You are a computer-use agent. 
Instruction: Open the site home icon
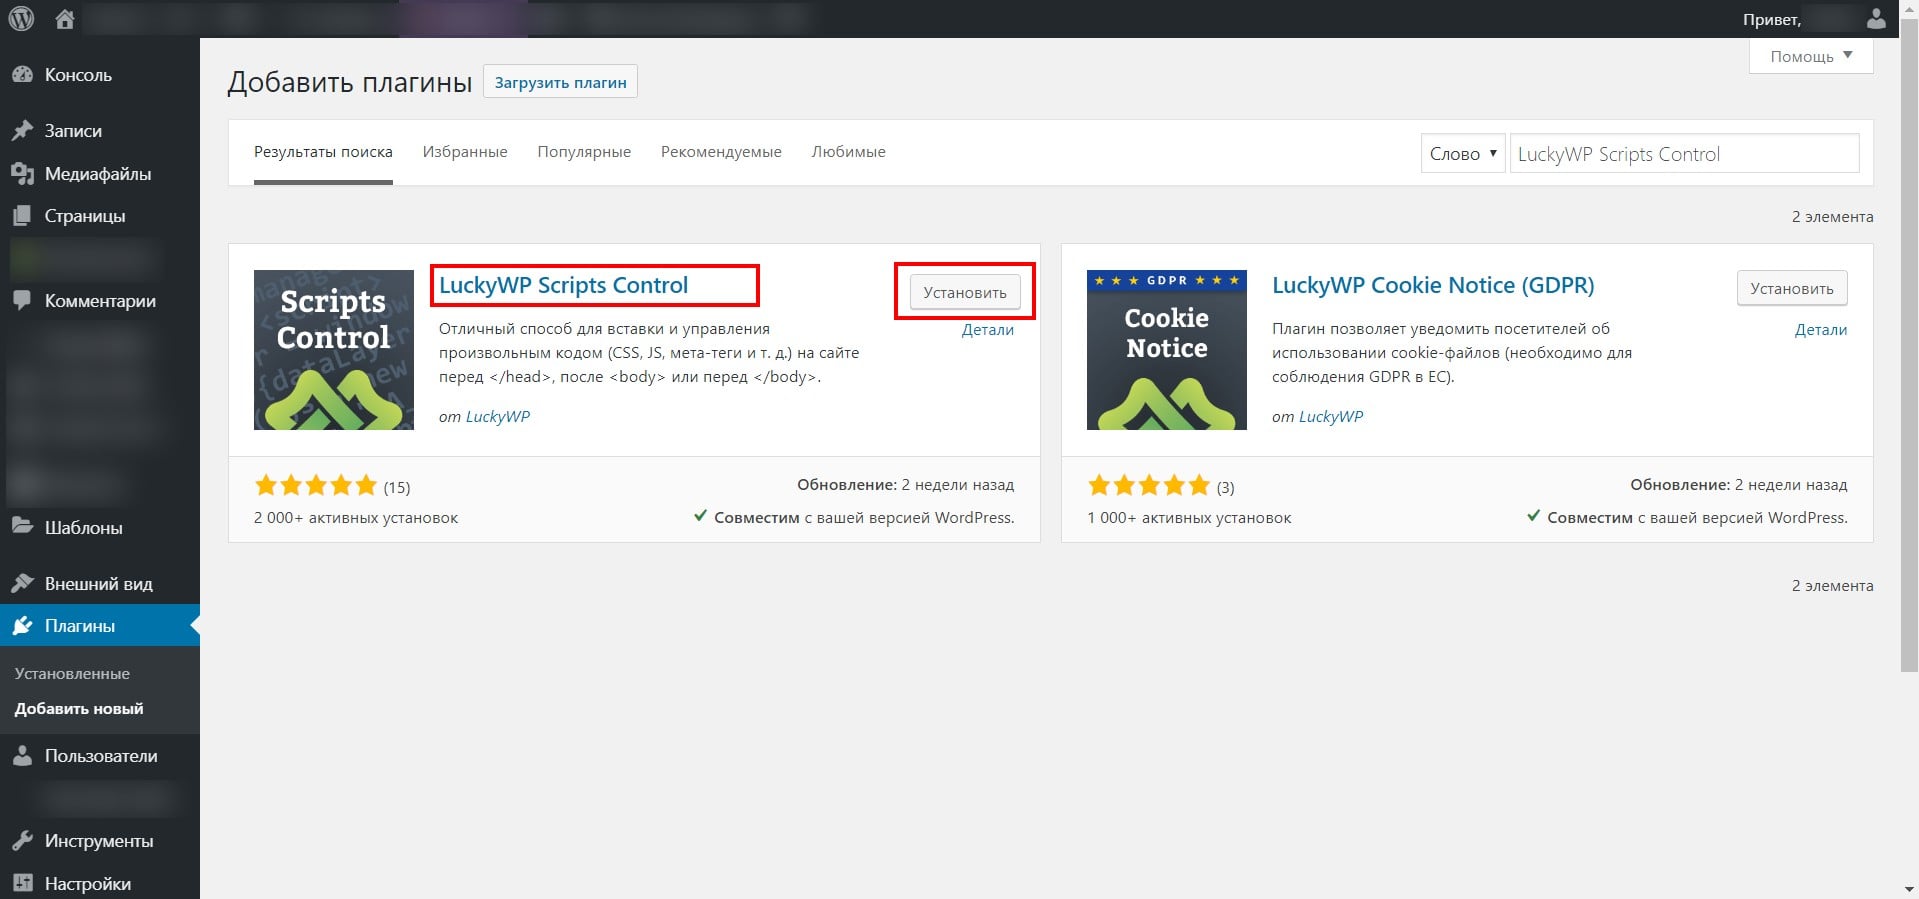65,18
